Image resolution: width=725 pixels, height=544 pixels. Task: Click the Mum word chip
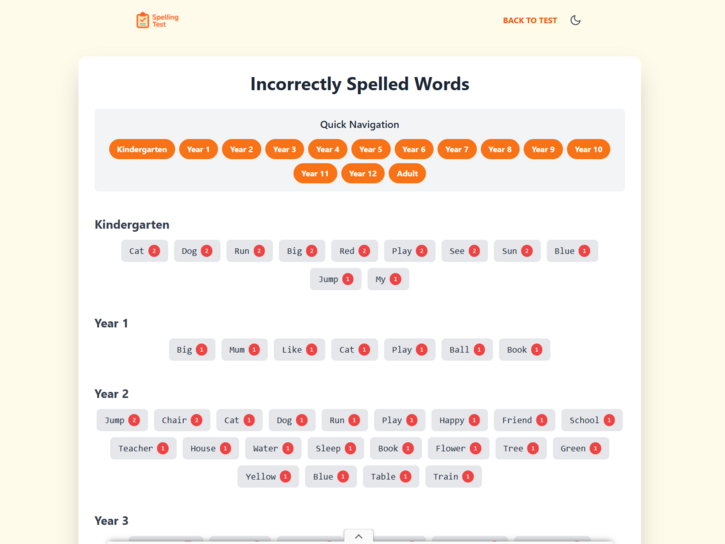[244, 350]
